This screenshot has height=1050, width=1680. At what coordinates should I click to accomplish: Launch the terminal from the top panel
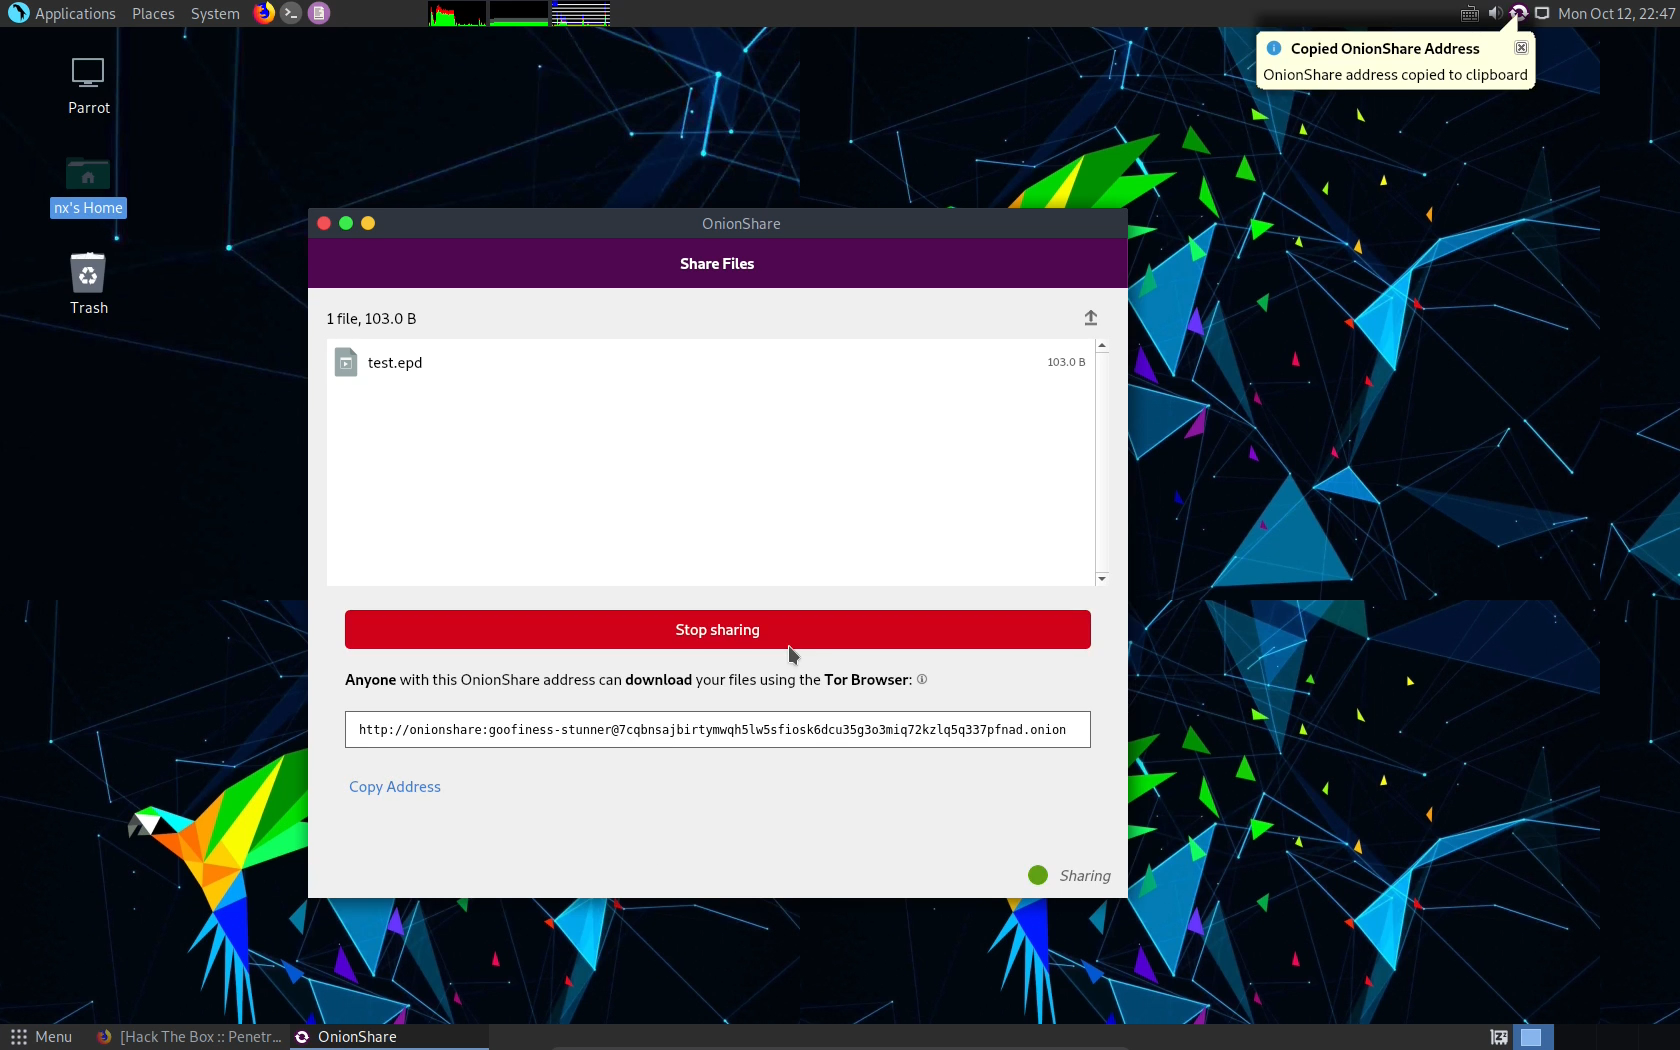click(291, 13)
